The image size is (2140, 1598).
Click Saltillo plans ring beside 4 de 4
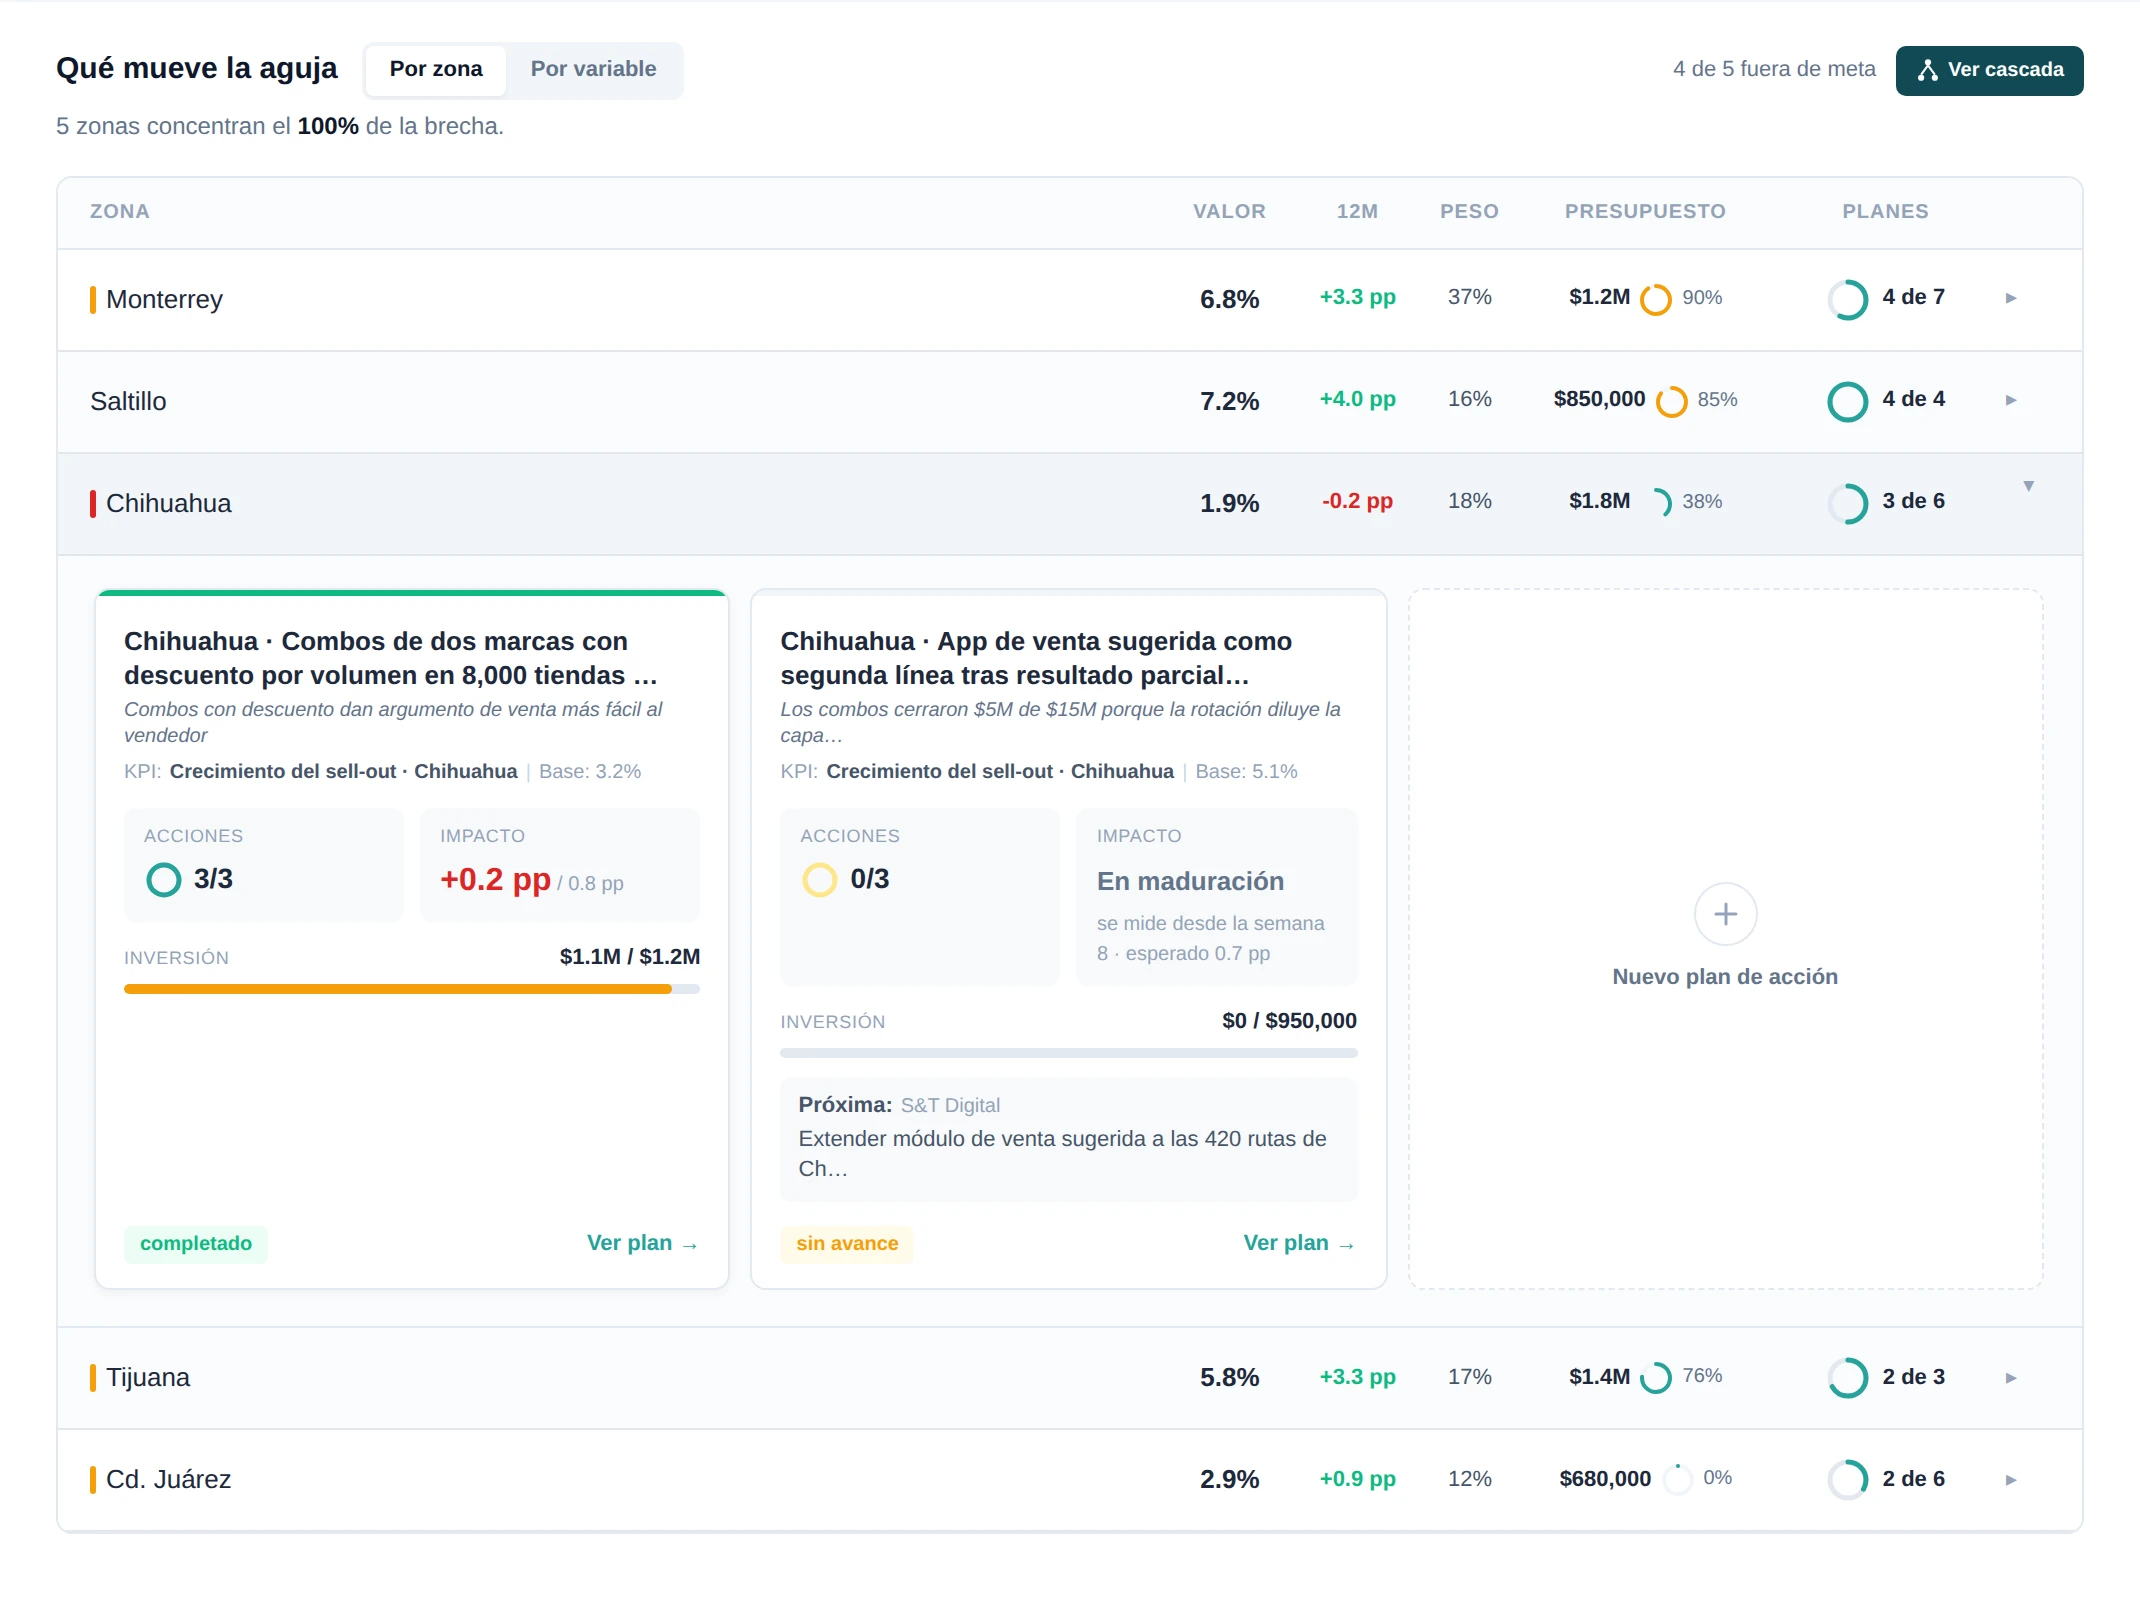[1847, 401]
